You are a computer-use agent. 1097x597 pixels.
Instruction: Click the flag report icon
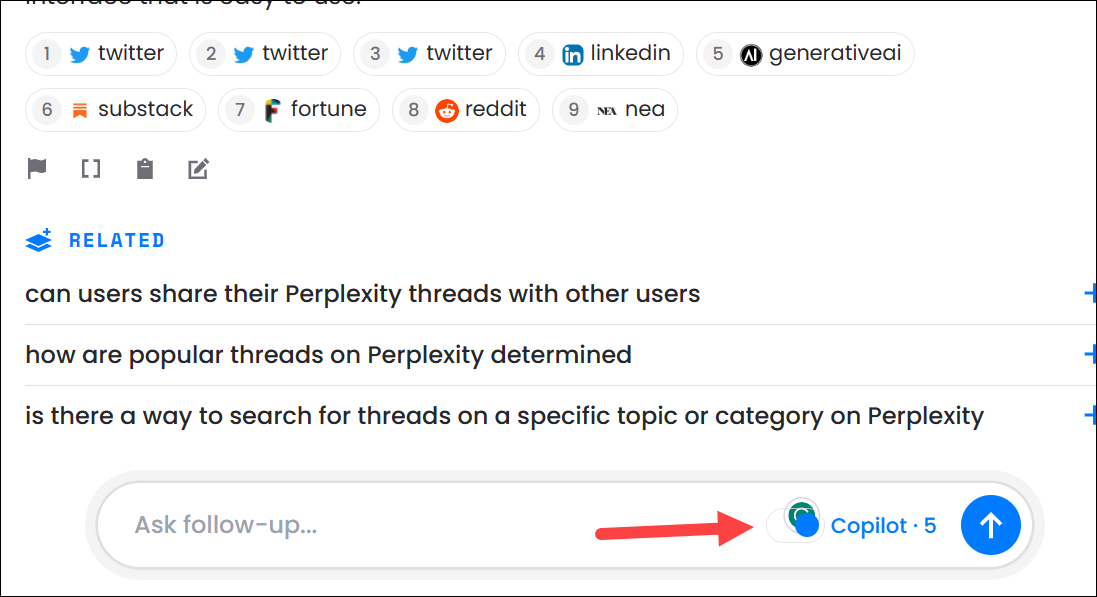37,169
